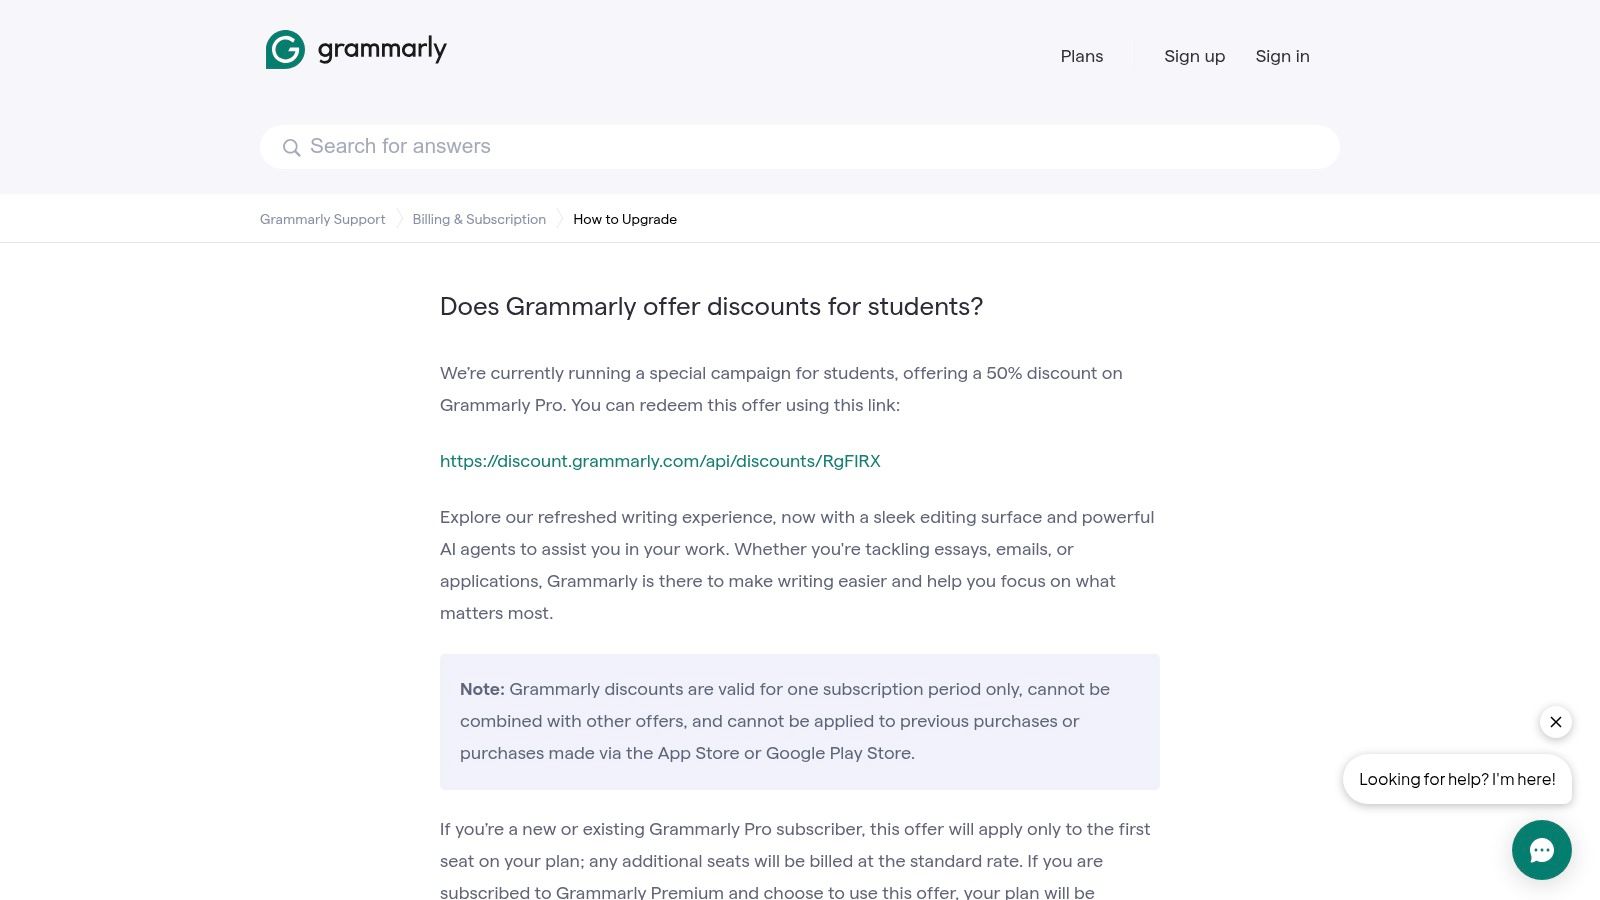The height and width of the screenshot is (900, 1600).
Task: Open the green chat bubble assistant
Action: tap(1541, 850)
